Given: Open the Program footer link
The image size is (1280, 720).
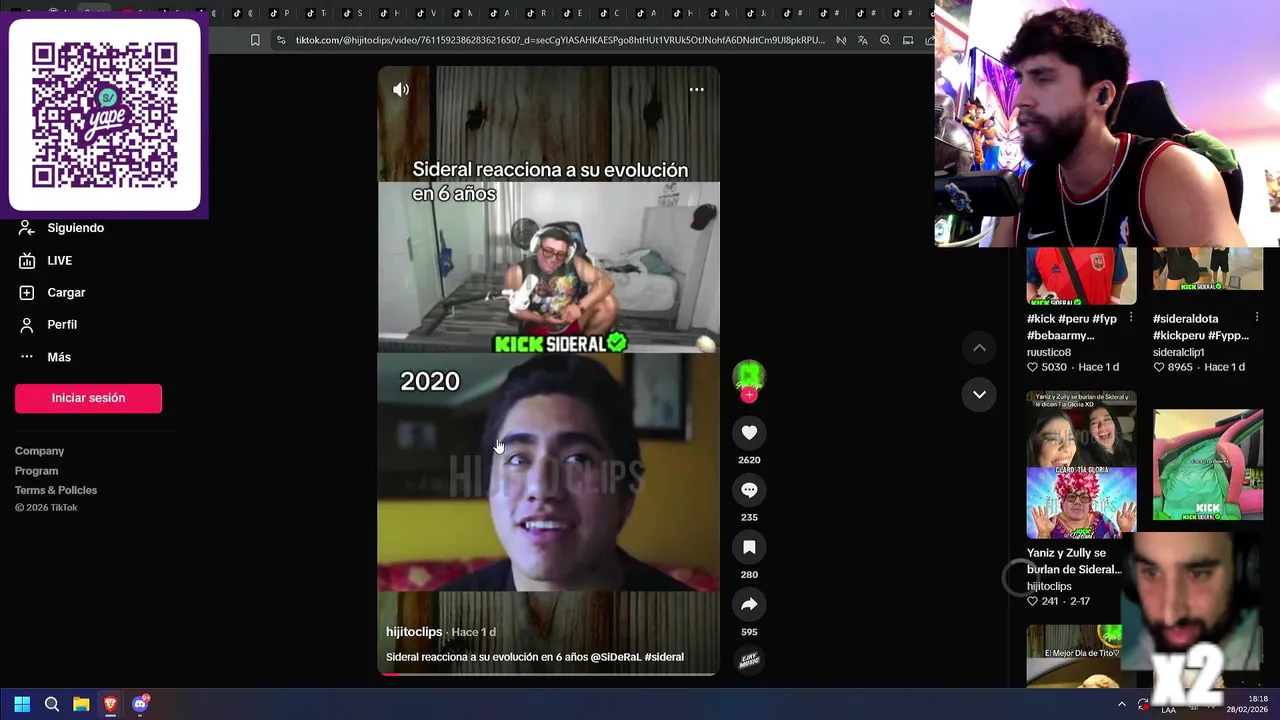Looking at the screenshot, I should tap(36, 471).
